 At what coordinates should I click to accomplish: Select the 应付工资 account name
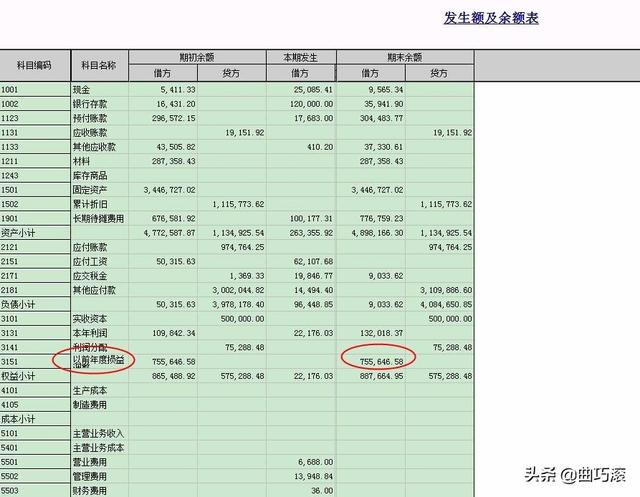(90, 262)
